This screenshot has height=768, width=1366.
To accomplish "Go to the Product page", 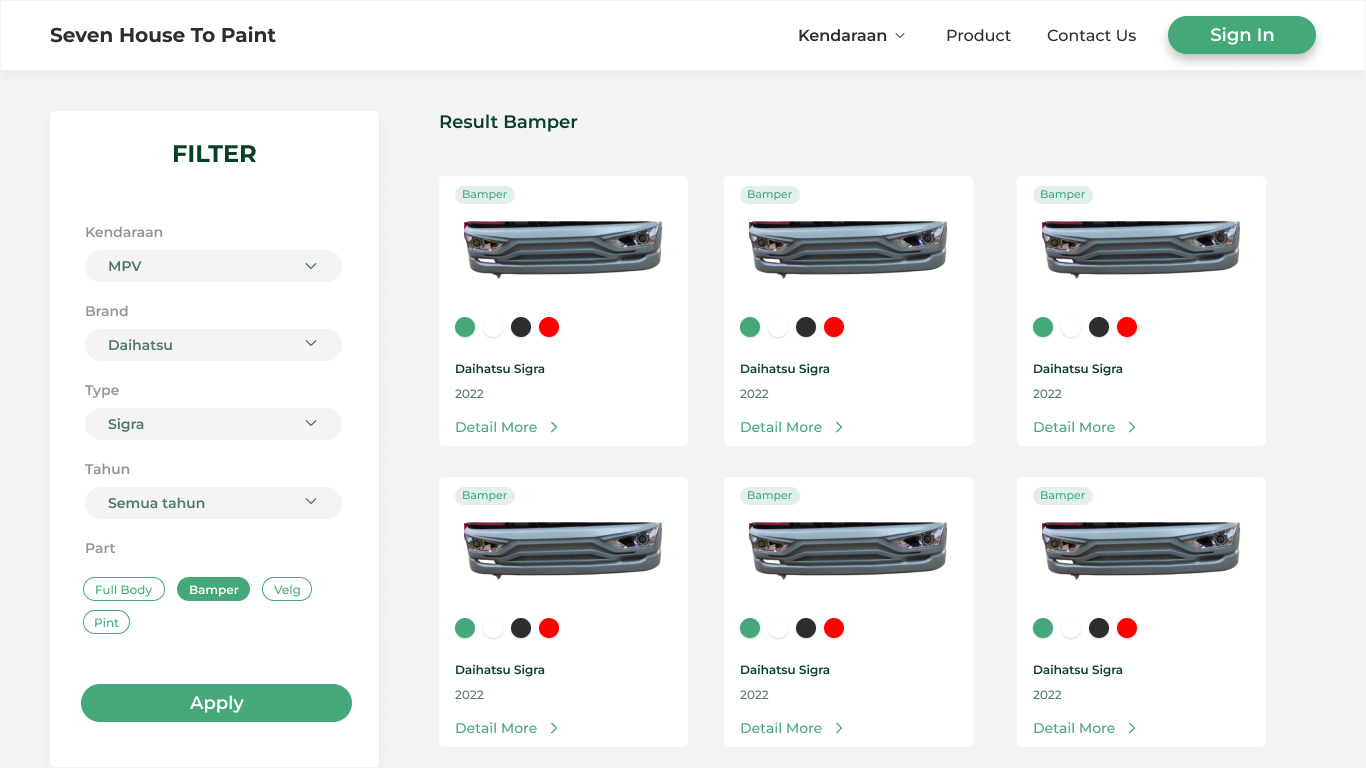I will [x=978, y=35].
